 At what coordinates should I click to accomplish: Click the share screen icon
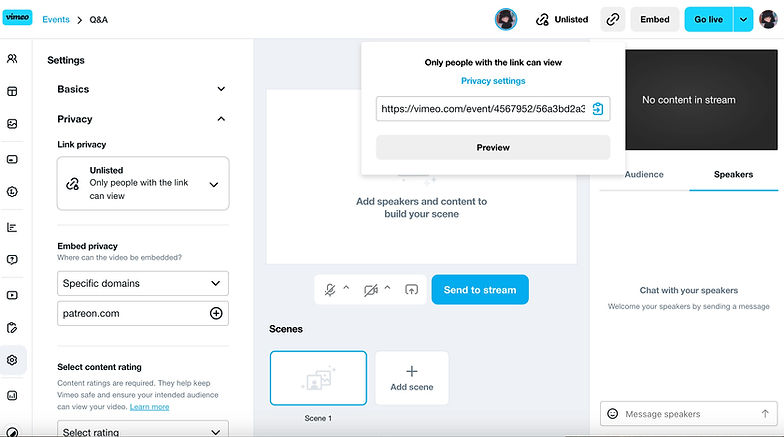411,290
